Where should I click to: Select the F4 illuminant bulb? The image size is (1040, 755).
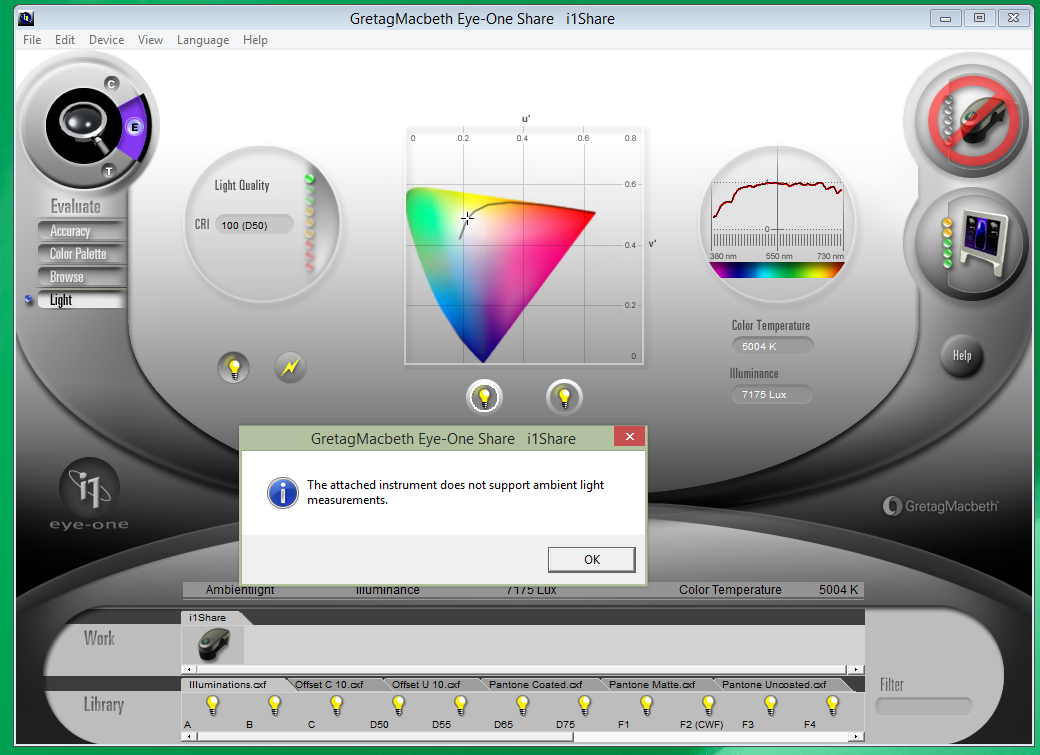832,705
